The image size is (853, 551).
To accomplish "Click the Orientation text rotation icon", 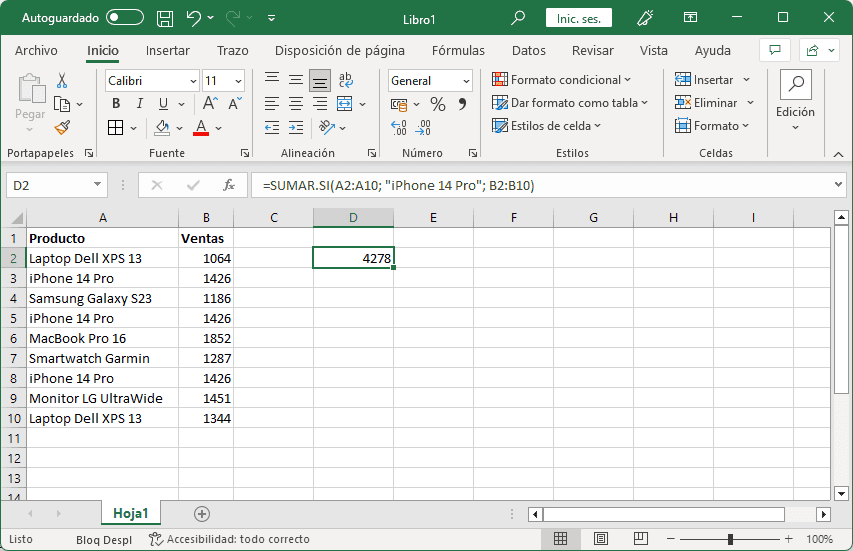I will (327, 128).
